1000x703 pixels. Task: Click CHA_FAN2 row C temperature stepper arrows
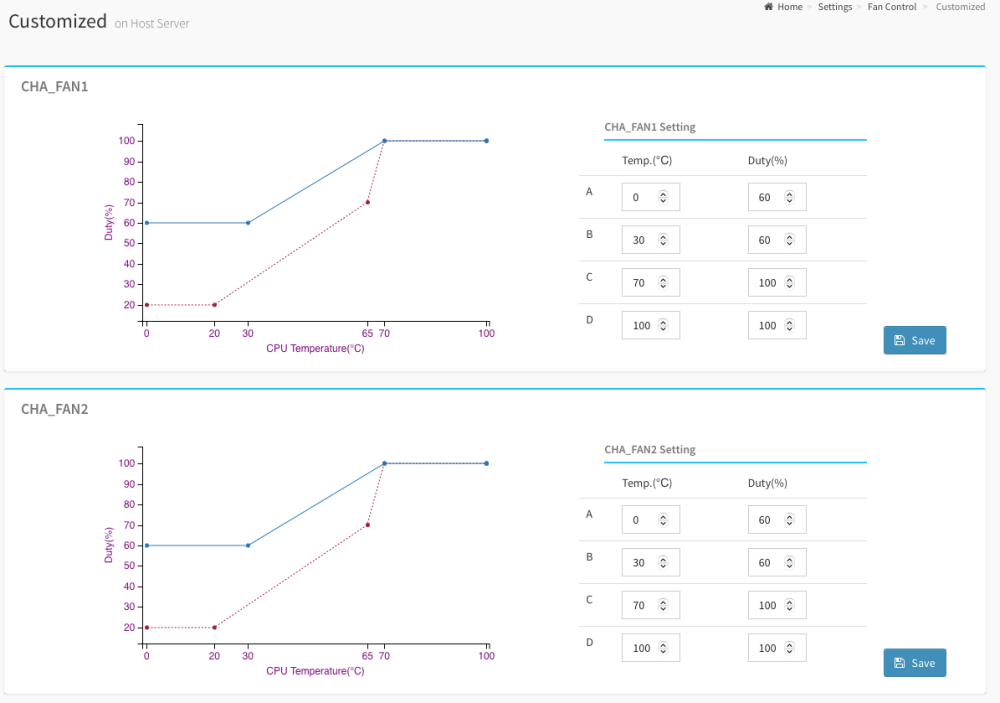(x=663, y=605)
